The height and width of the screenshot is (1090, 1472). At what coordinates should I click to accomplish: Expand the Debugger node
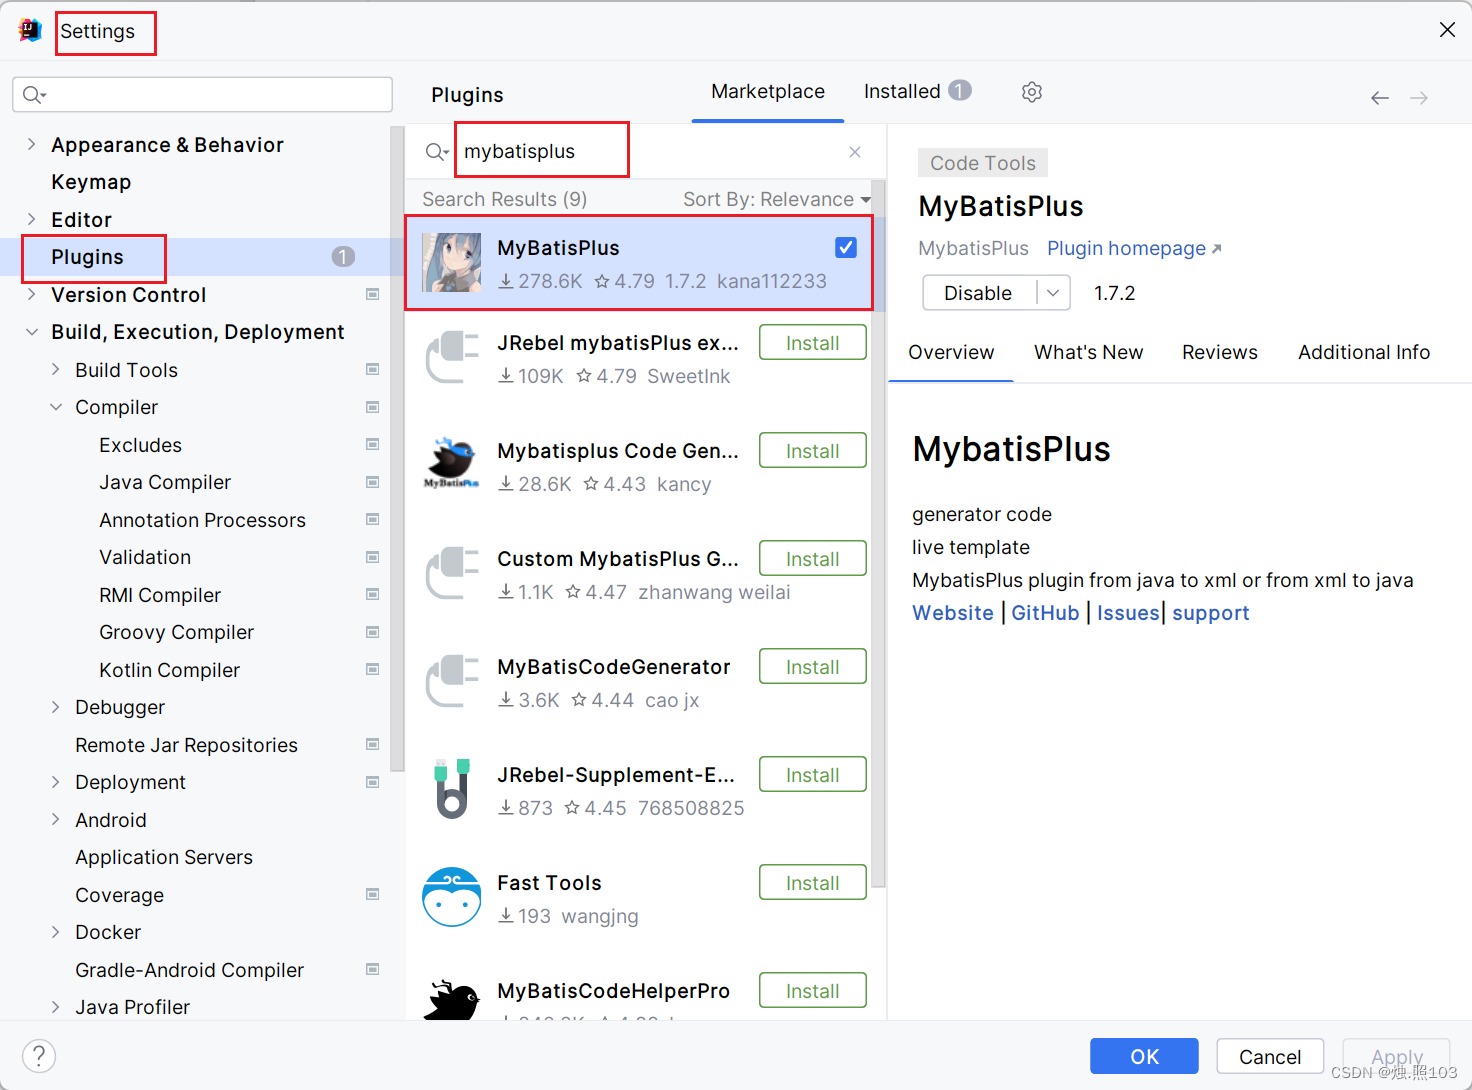tap(55, 707)
